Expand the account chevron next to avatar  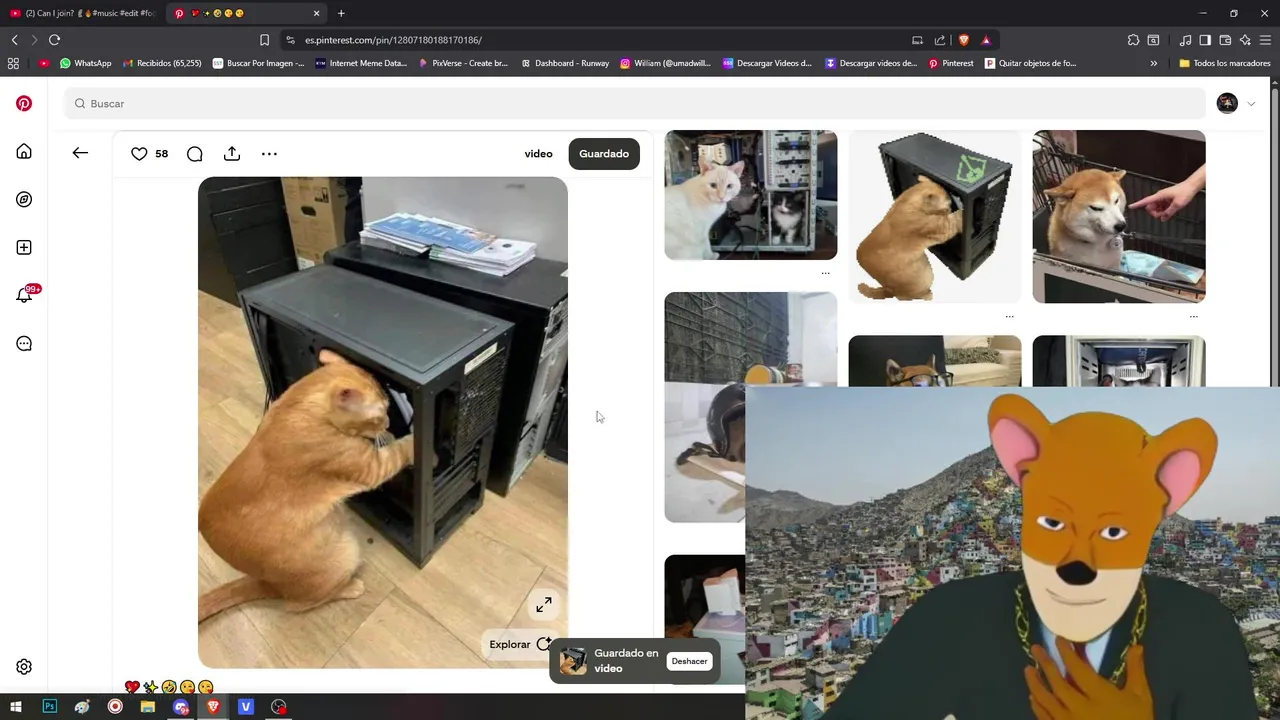pos(1251,103)
